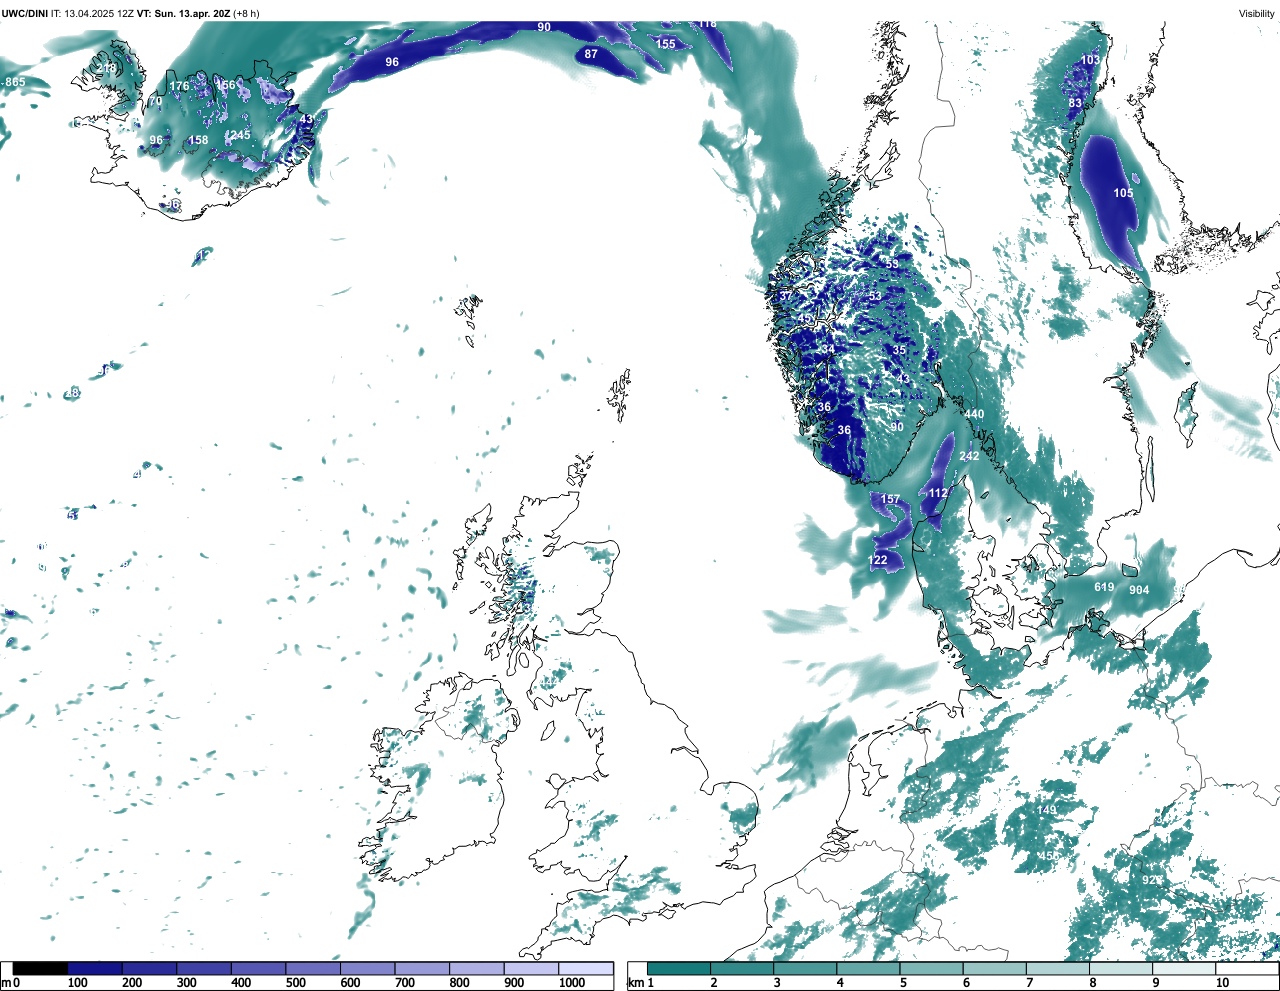
Task: Select the 5–6 km legend swatch
Action: coord(932,968)
